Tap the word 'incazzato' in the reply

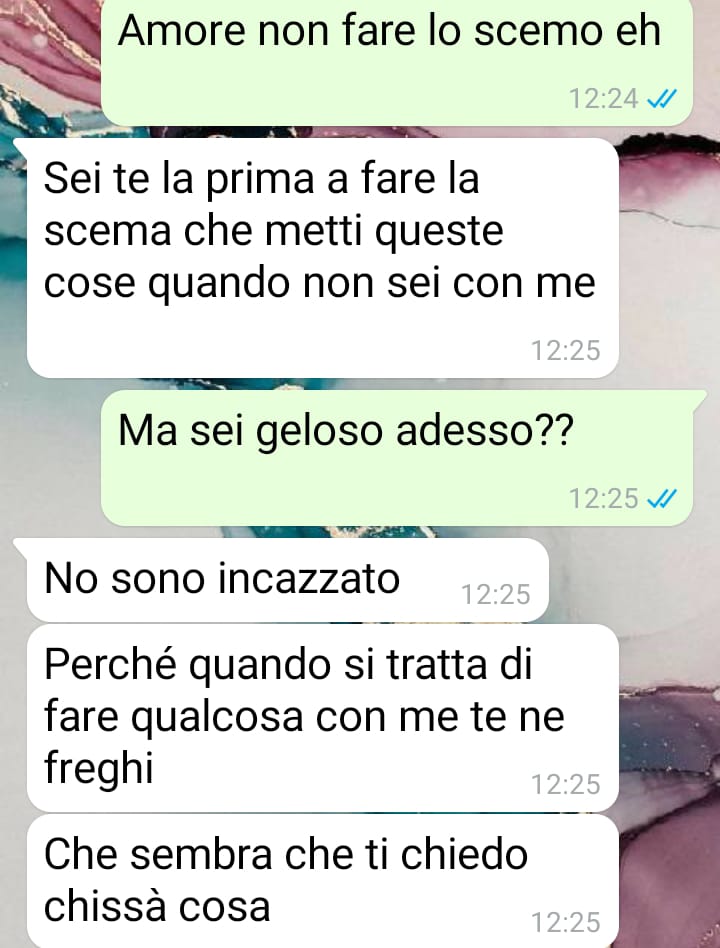click(309, 579)
